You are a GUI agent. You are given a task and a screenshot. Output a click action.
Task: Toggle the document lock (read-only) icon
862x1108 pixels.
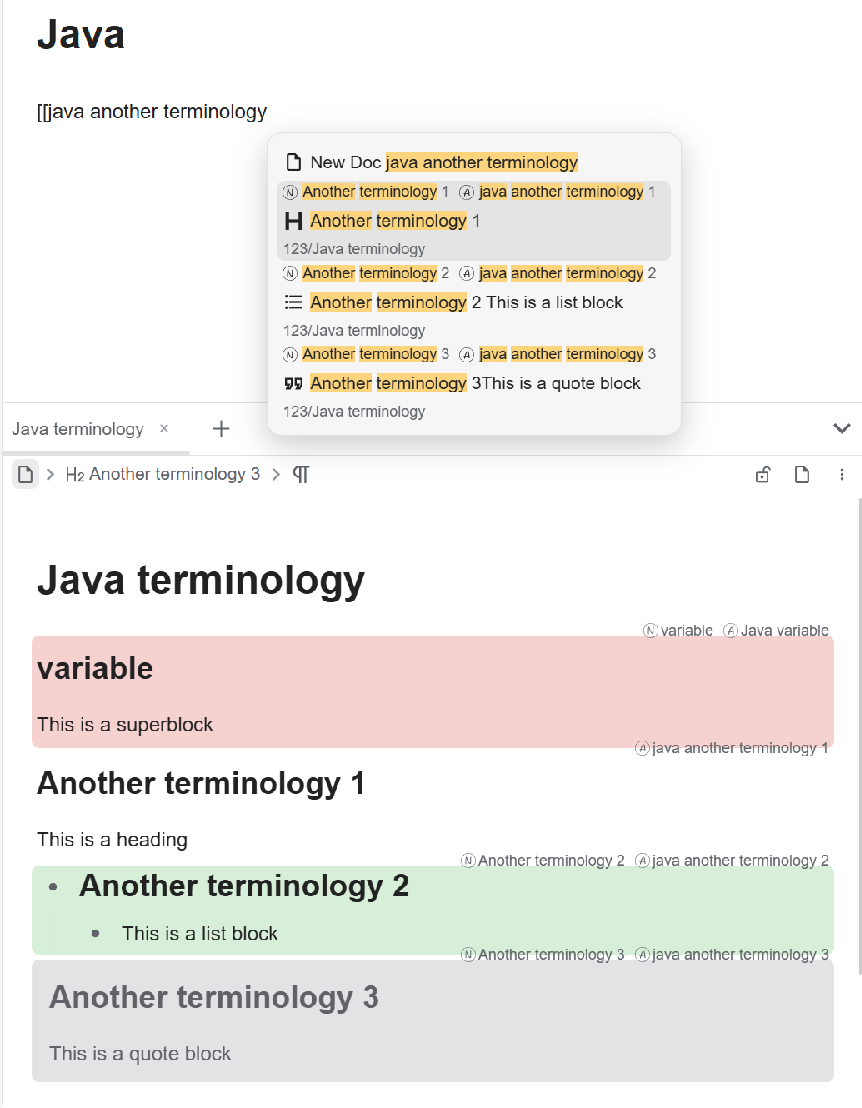763,475
